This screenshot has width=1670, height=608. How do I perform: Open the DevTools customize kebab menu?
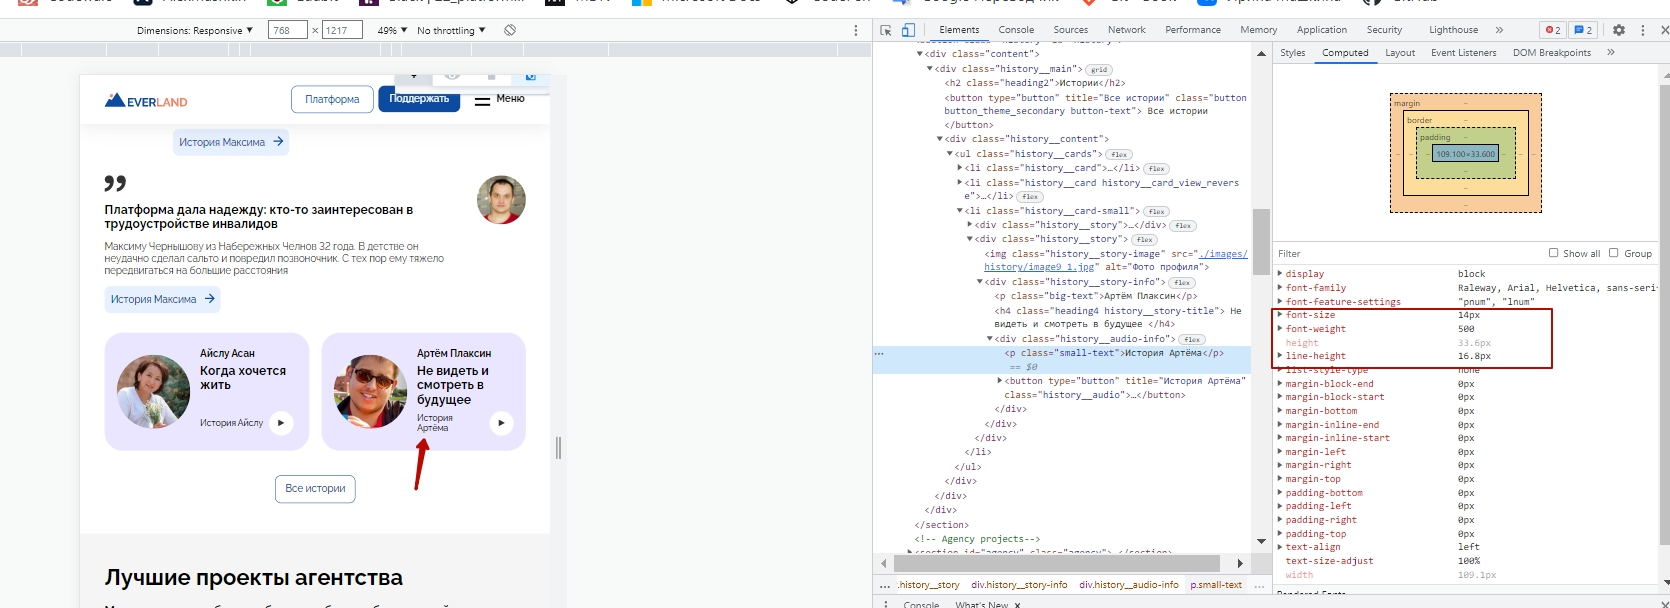(1643, 30)
